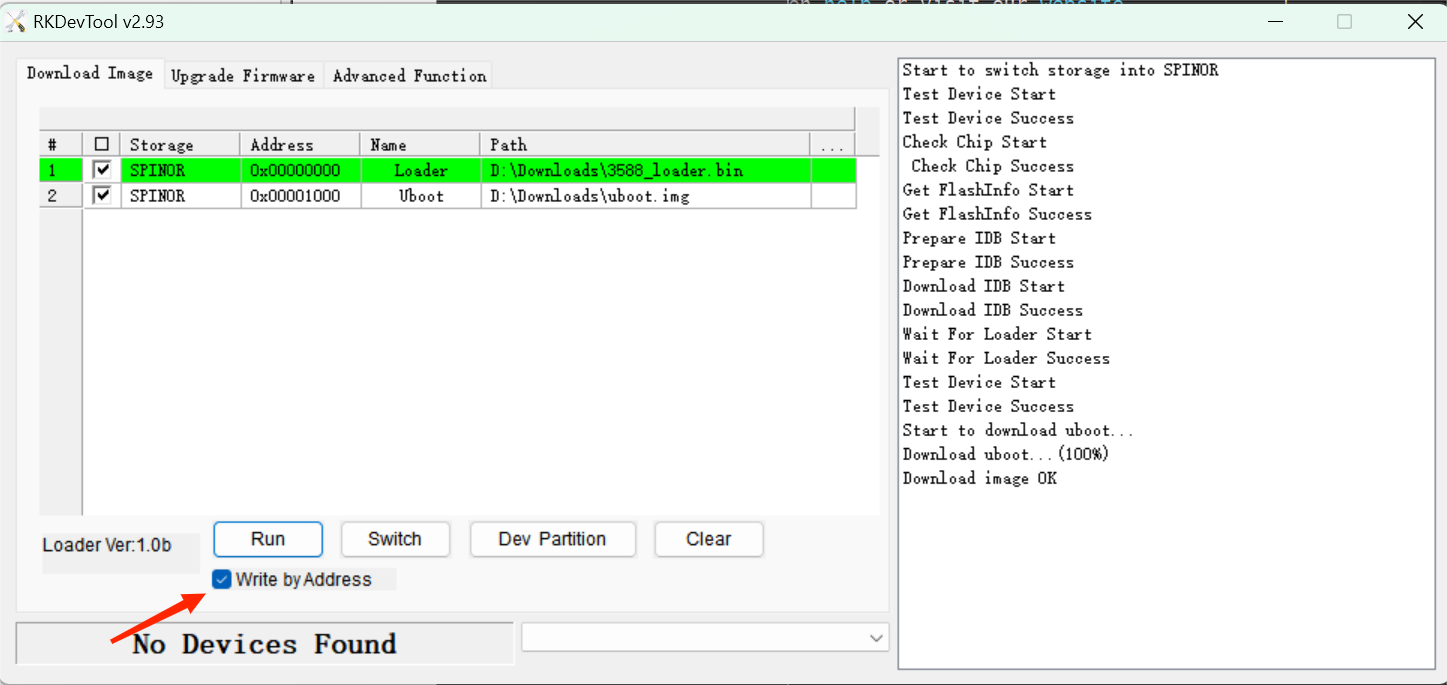Close the RKDevTool window
This screenshot has height=685, width=1447.
[x=1415, y=21]
